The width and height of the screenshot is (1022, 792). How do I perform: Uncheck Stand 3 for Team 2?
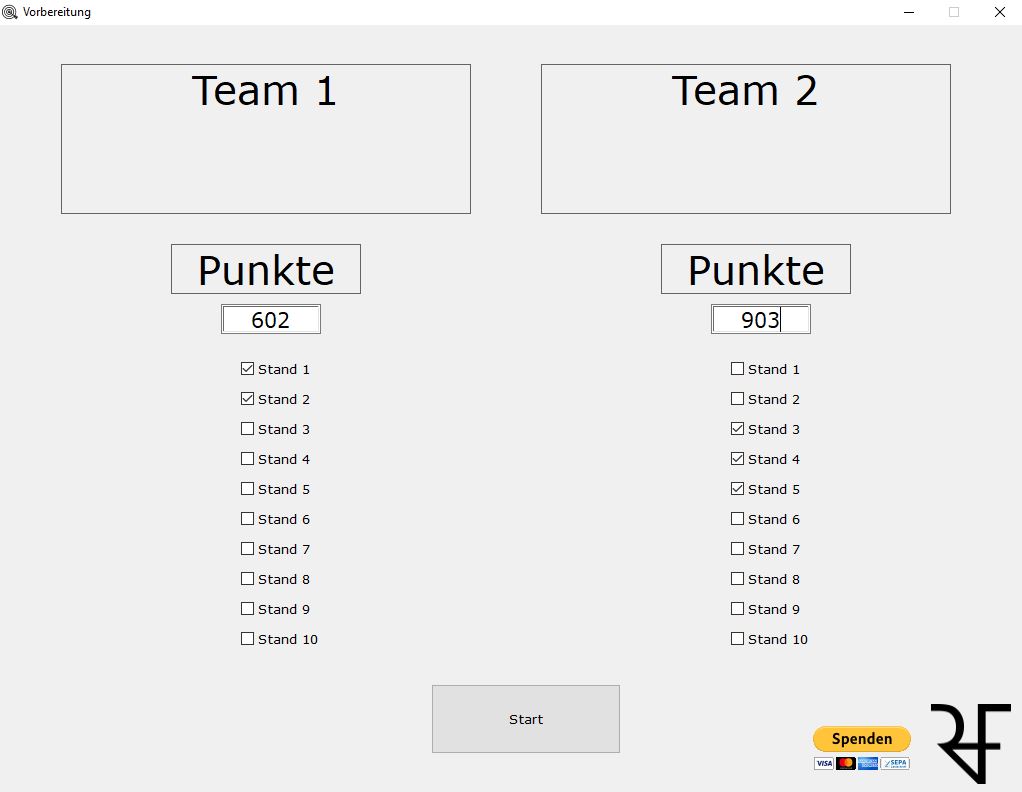click(738, 429)
